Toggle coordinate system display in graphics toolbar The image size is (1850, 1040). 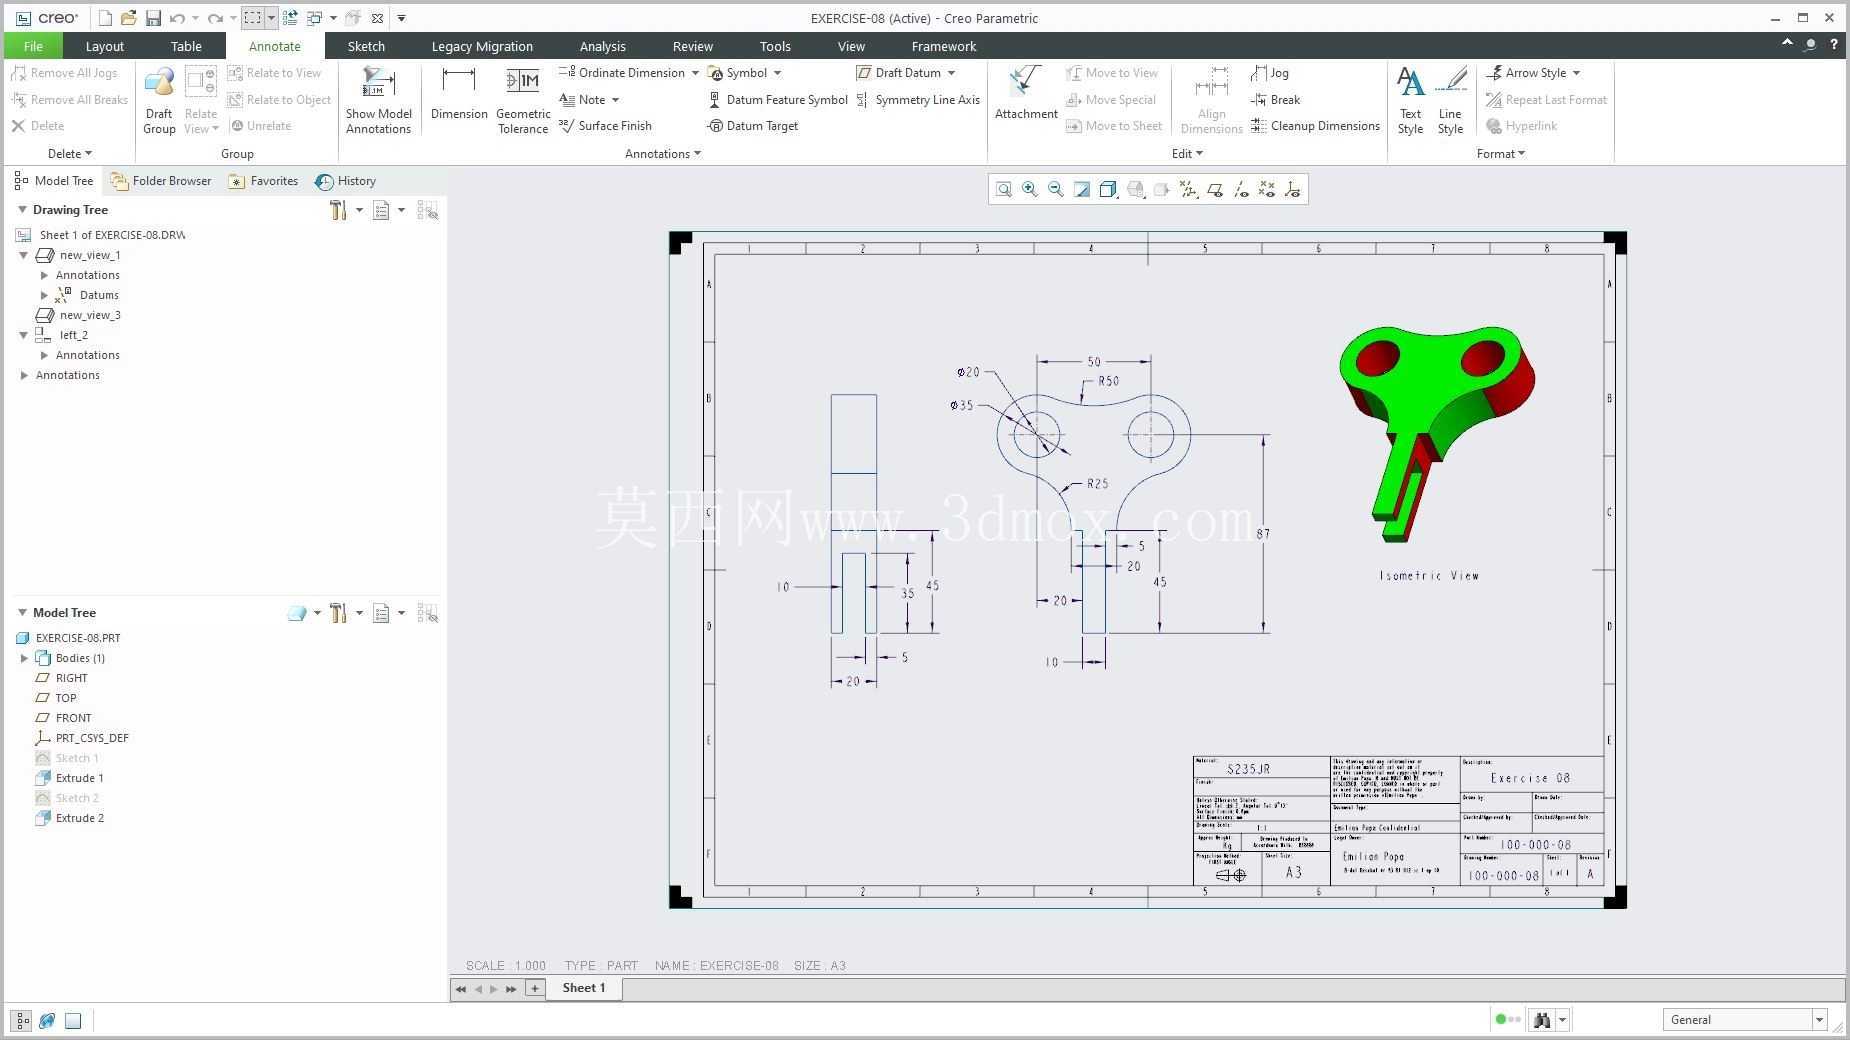(x=1292, y=189)
